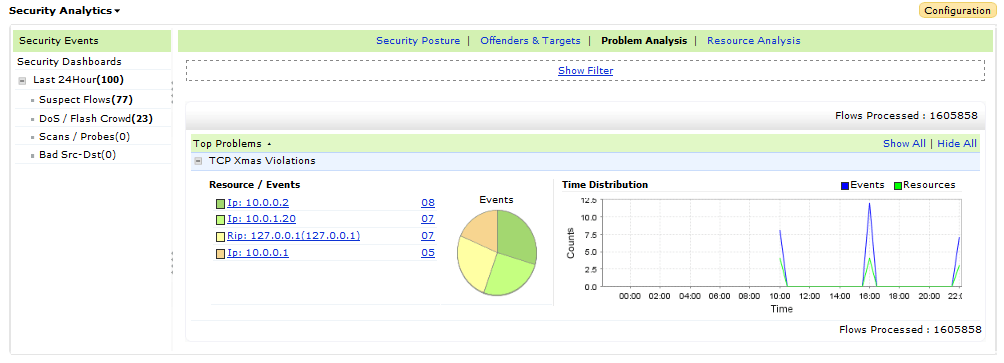
Task: Open the Ip: 10.0.0.1 resource link
Action: (x=258, y=253)
